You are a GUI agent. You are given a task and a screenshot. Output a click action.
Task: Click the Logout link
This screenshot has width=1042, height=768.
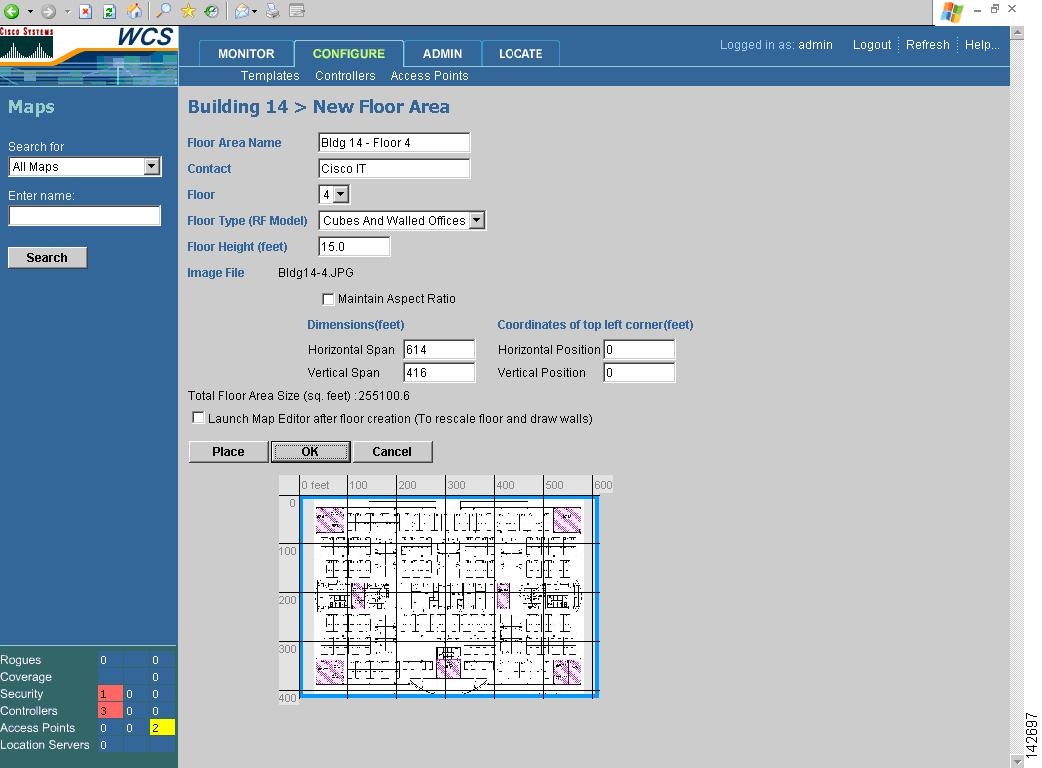click(x=872, y=45)
